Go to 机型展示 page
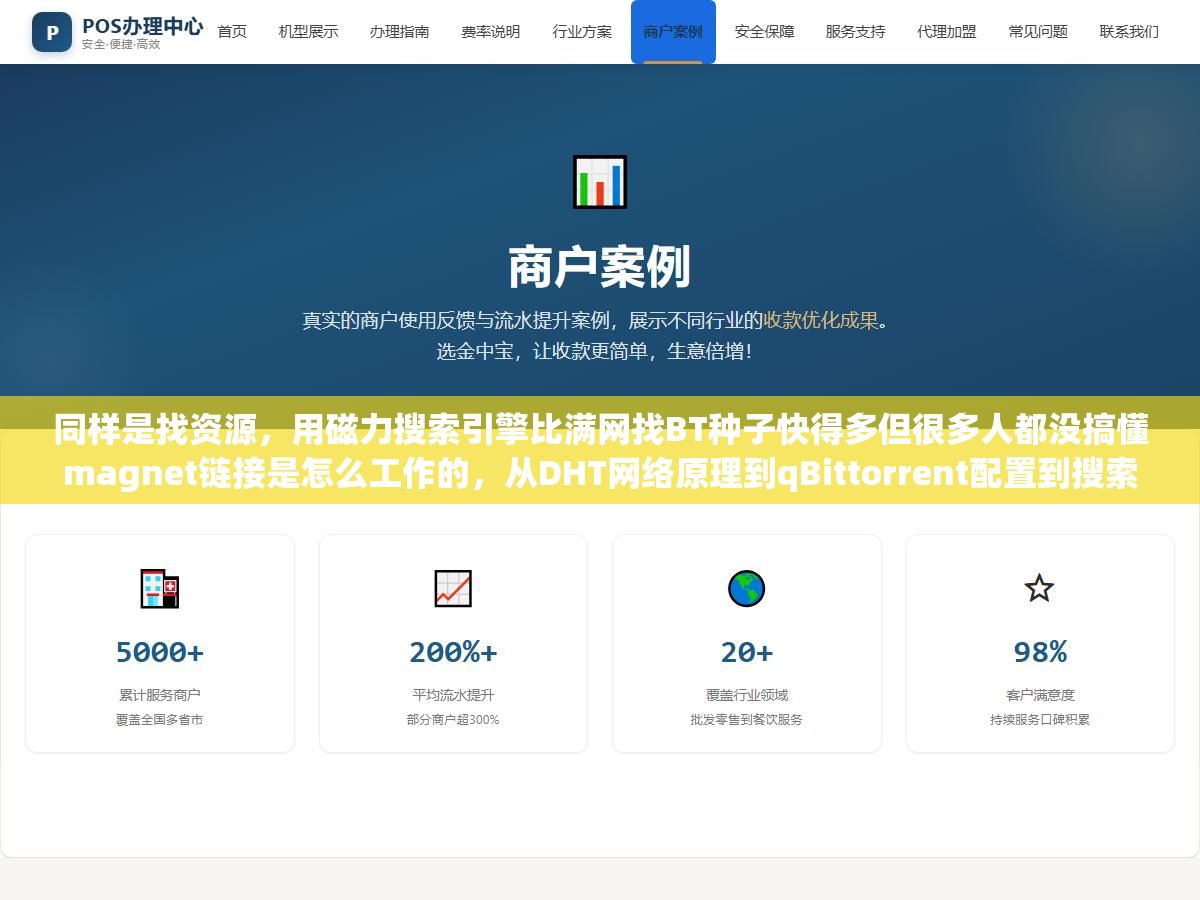Image resolution: width=1200 pixels, height=900 pixels. point(308,32)
